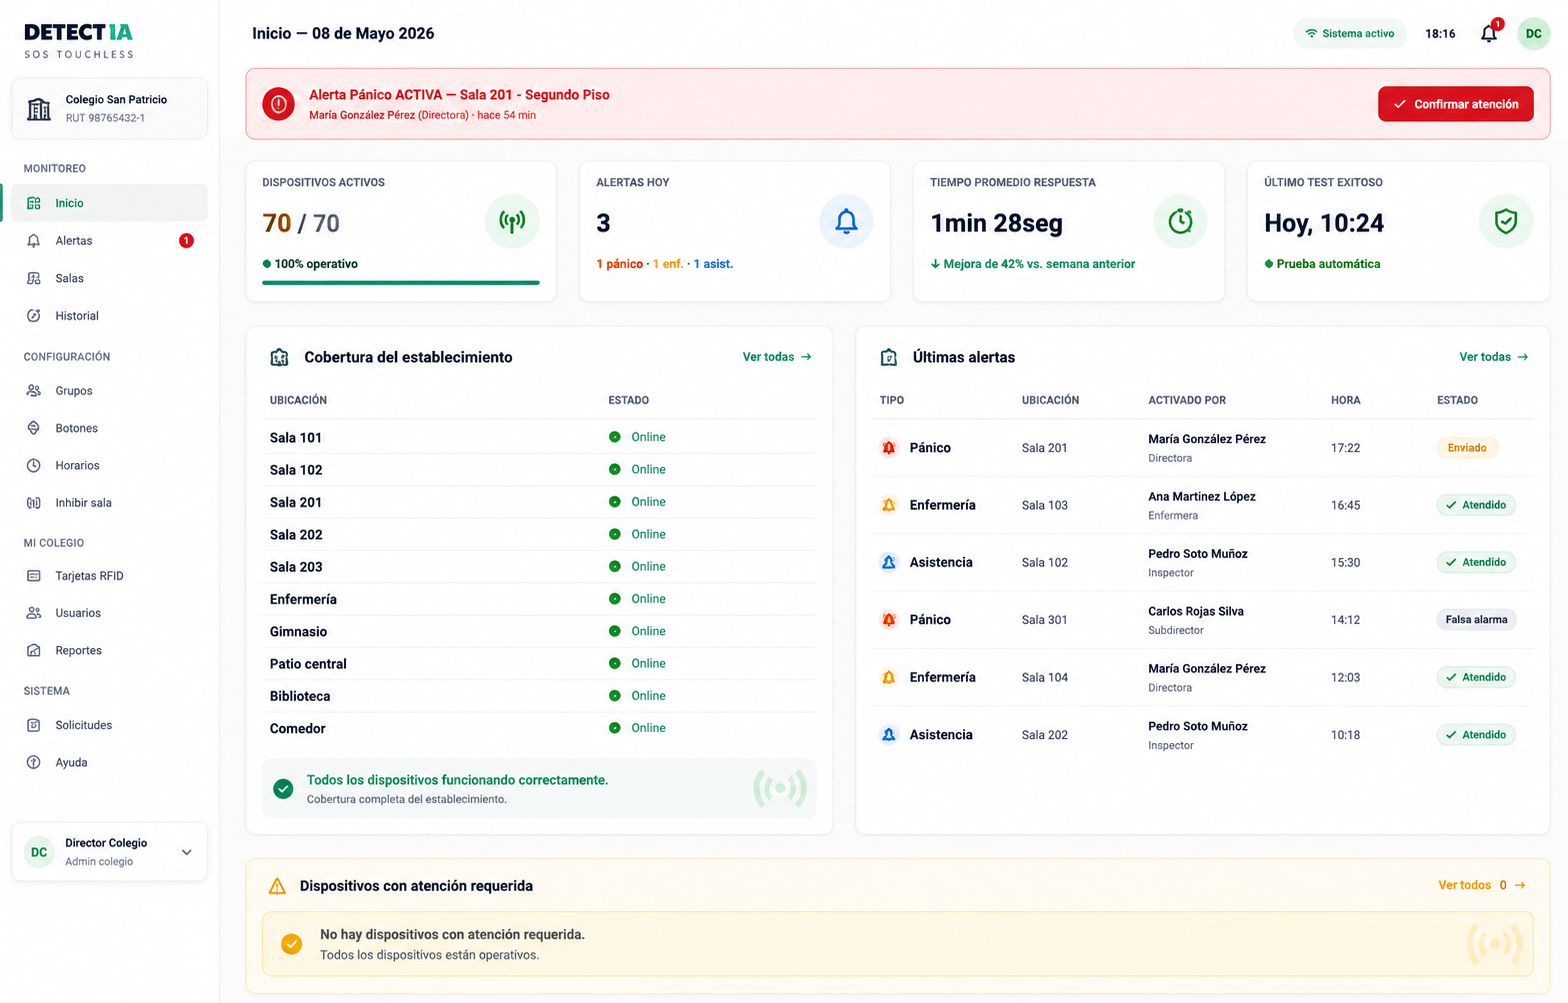1568x1003 pixels.
Task: Open Tarjetas RFID section
Action: (x=110, y=575)
